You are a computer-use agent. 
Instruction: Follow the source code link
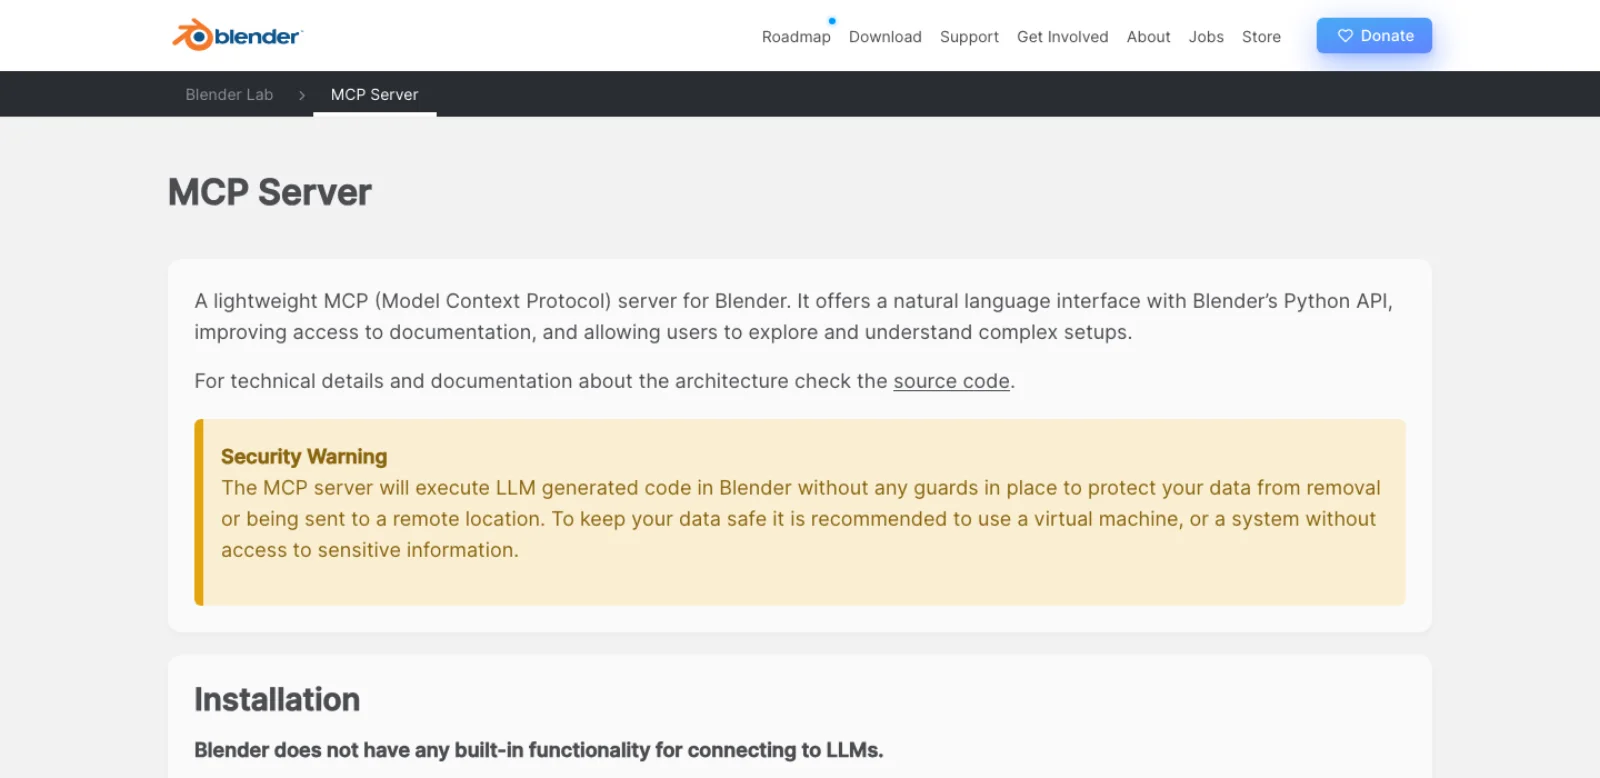click(951, 381)
